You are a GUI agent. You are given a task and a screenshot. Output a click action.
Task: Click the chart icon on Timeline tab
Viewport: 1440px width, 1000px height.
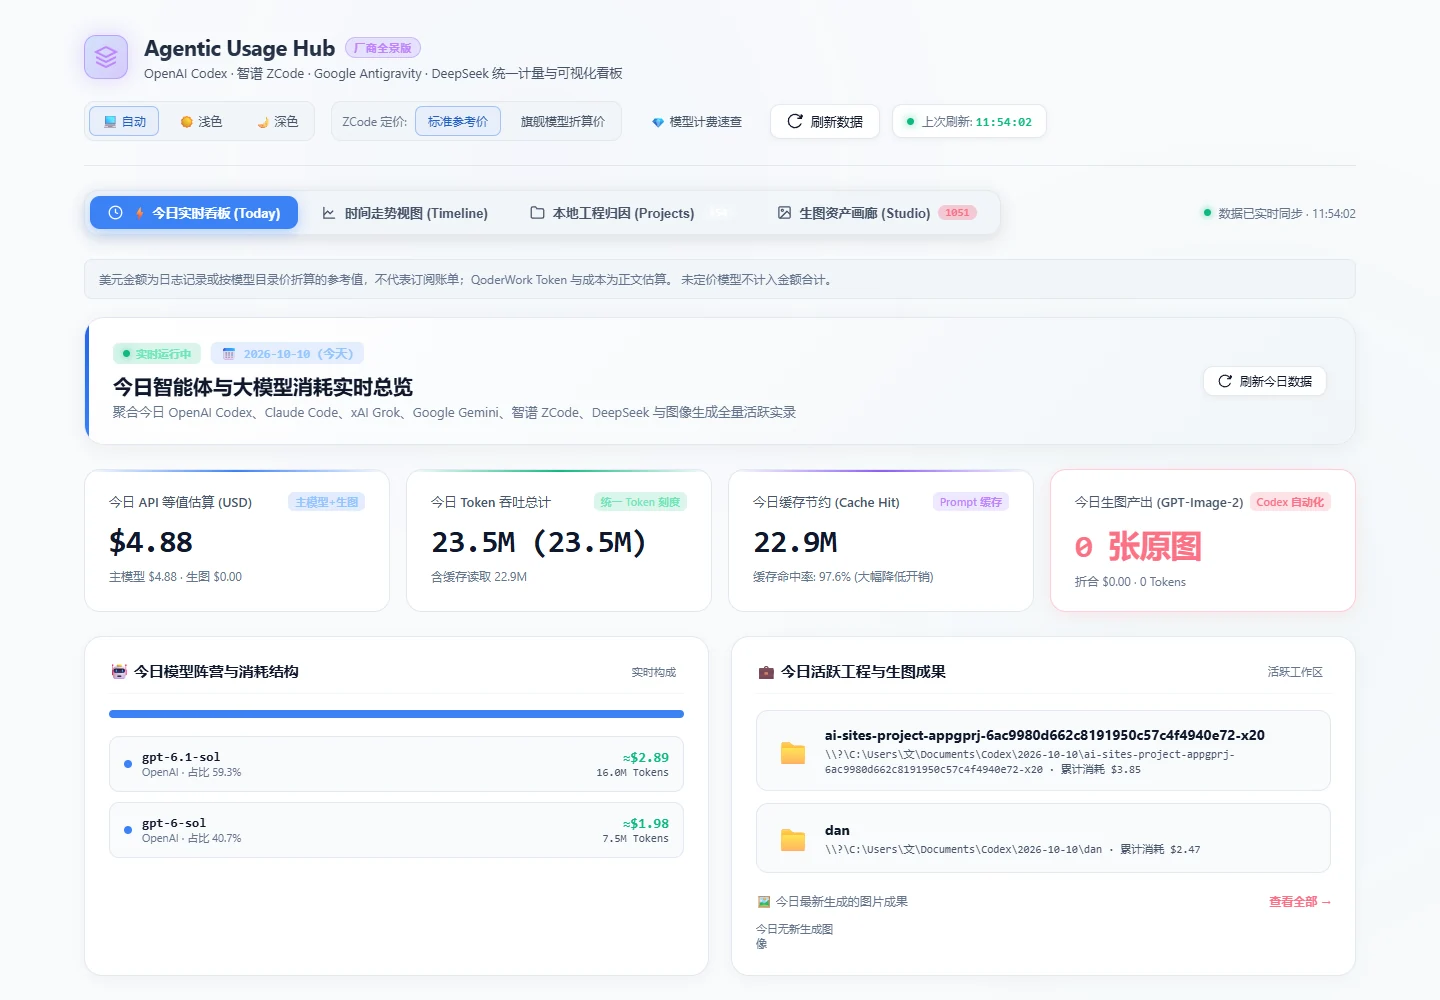329,213
